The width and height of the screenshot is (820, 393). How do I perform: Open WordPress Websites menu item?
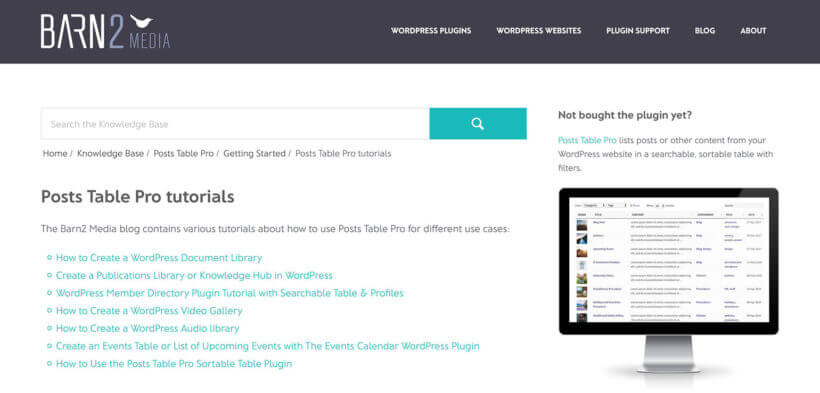[539, 31]
